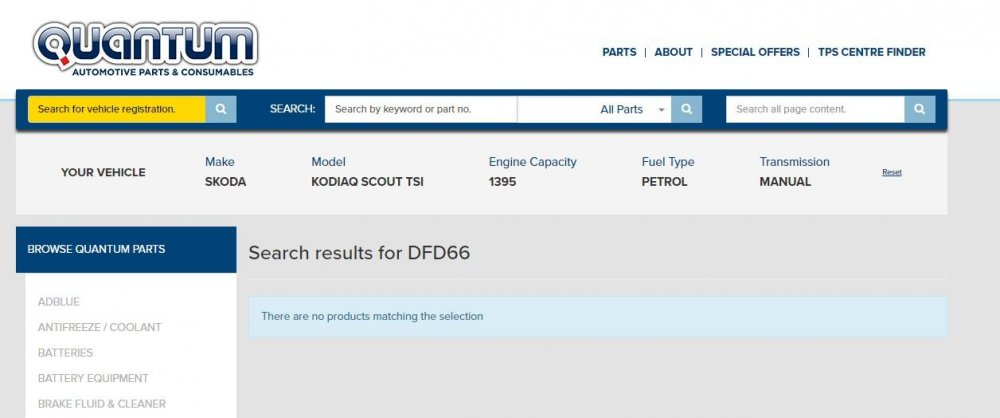Open TPS CENTRE FINDER
The image size is (1000, 418).
(872, 52)
